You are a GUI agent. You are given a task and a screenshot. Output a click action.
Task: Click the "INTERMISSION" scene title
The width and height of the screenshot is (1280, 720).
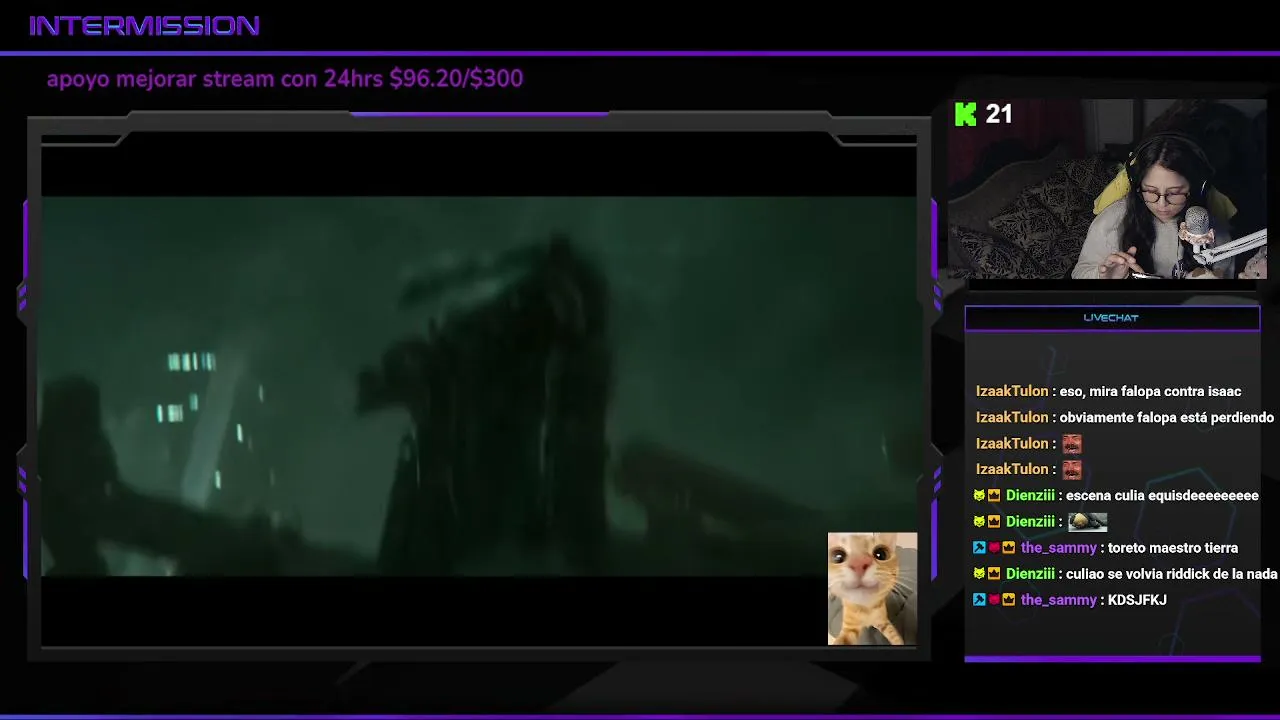point(144,26)
